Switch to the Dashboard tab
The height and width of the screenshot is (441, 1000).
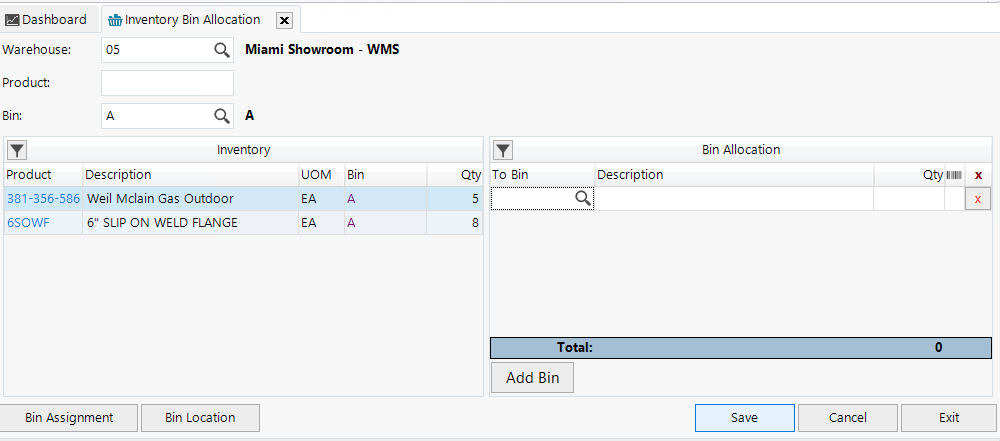pos(46,19)
